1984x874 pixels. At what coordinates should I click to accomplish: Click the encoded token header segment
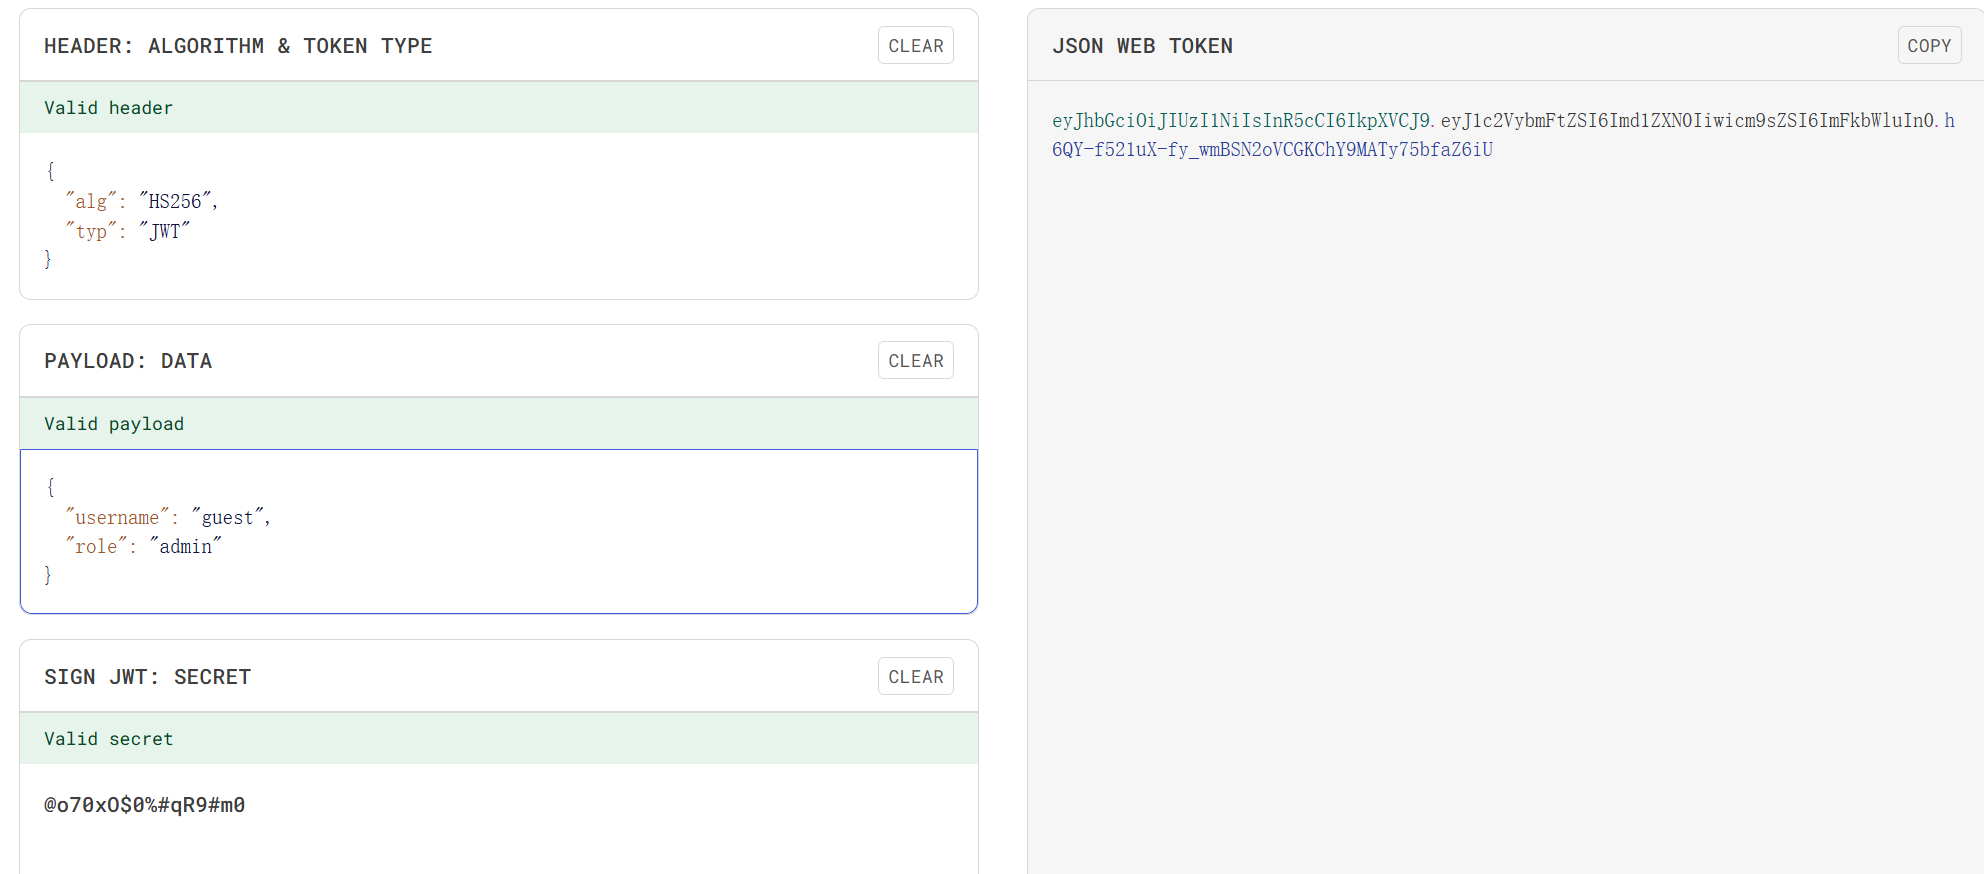1240,121
